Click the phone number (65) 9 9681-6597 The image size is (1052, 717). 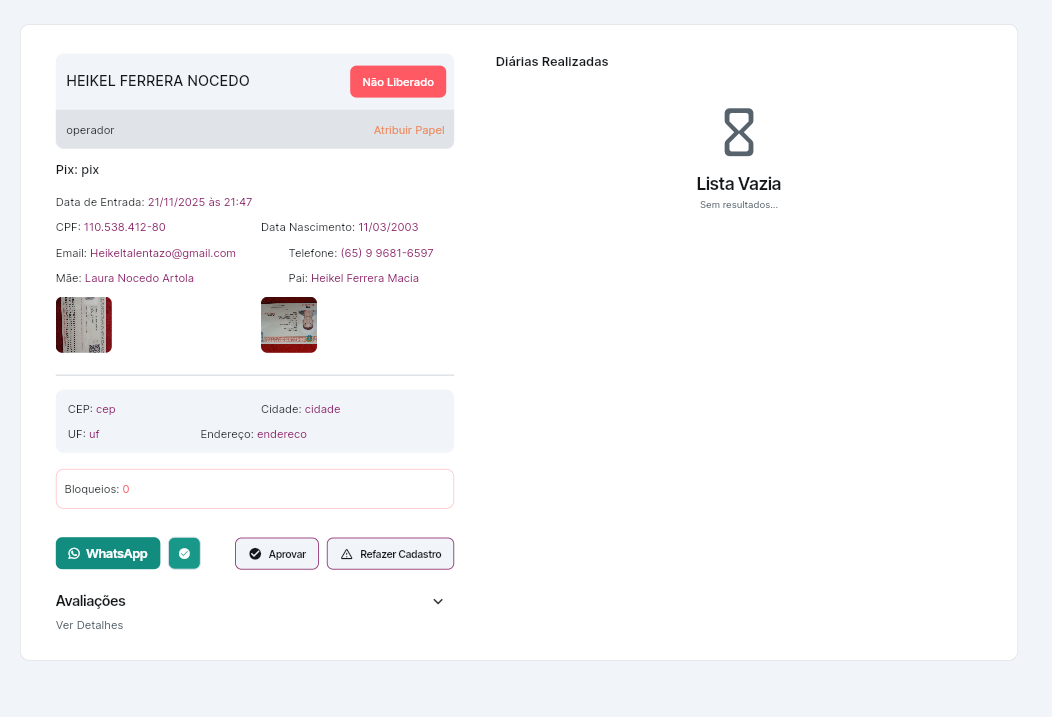(386, 253)
